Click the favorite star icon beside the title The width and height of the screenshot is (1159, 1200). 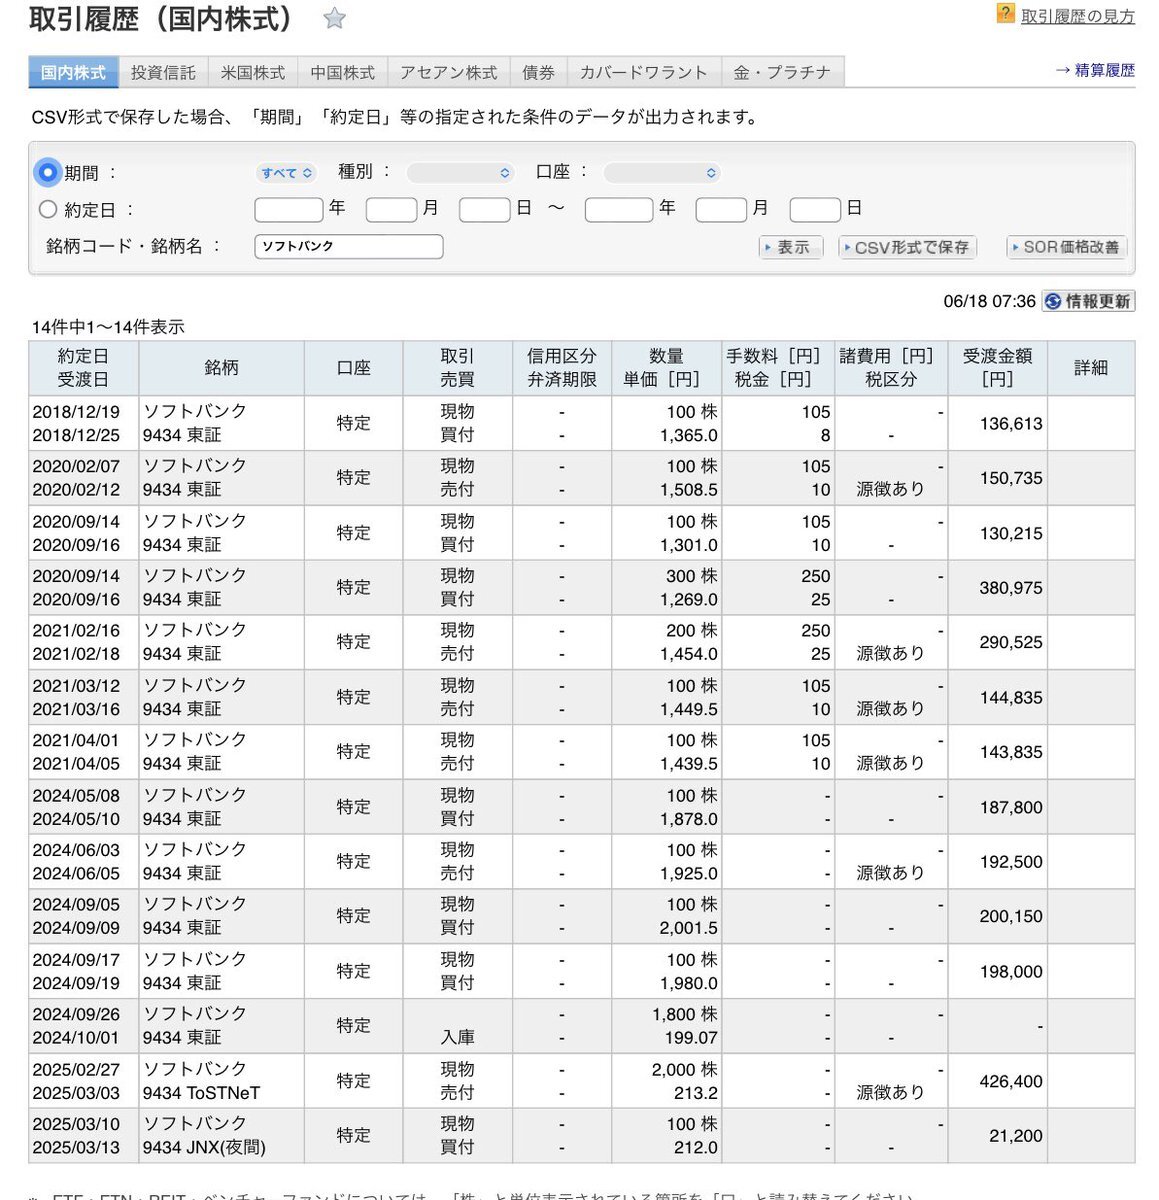tap(334, 18)
